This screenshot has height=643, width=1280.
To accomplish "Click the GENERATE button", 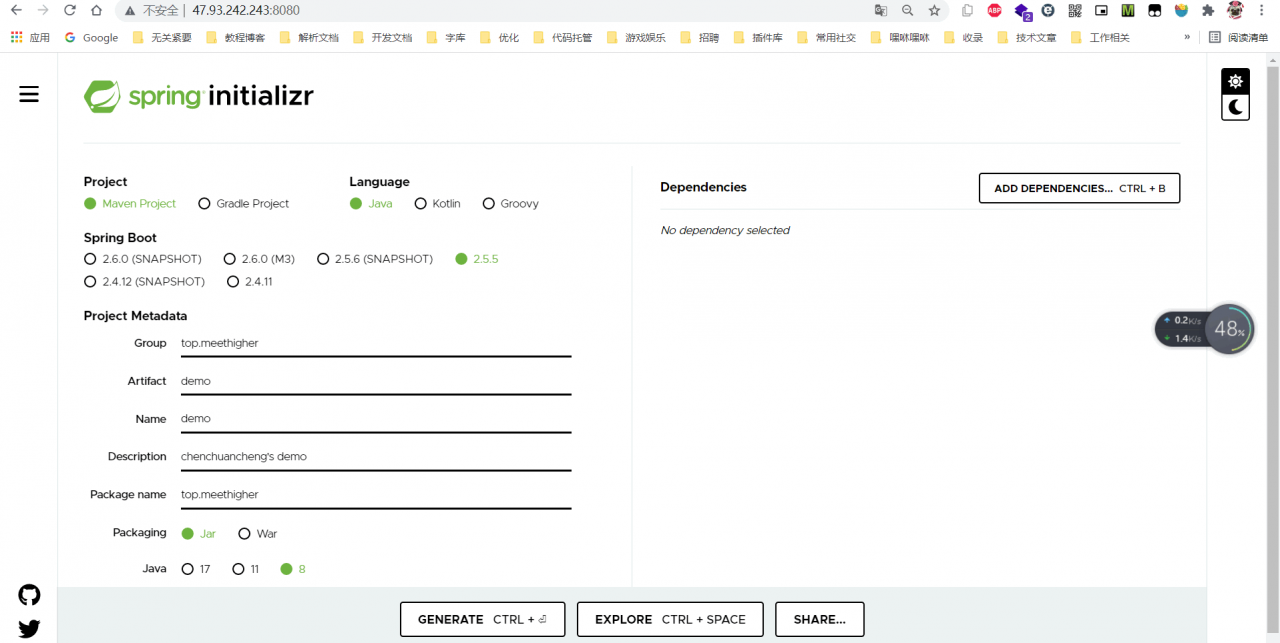I will (x=482, y=619).
